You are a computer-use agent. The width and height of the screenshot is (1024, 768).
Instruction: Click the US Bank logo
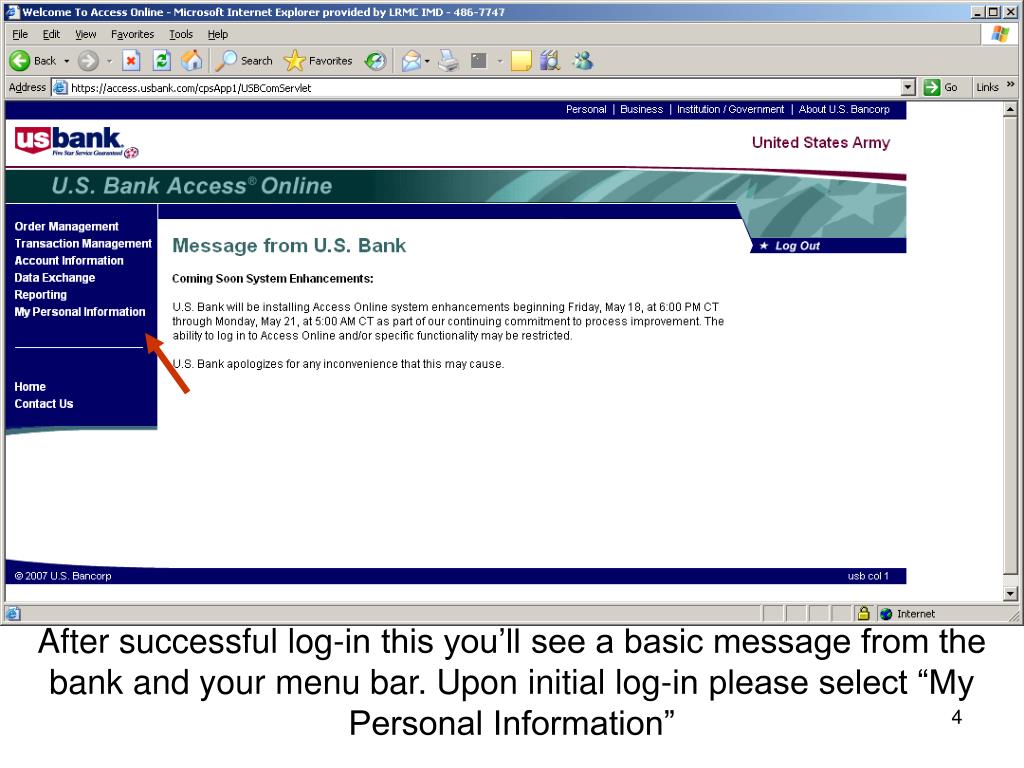[76, 142]
